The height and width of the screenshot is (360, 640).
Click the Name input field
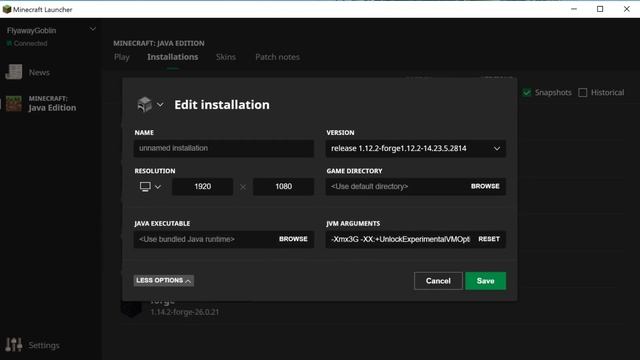tap(224, 149)
